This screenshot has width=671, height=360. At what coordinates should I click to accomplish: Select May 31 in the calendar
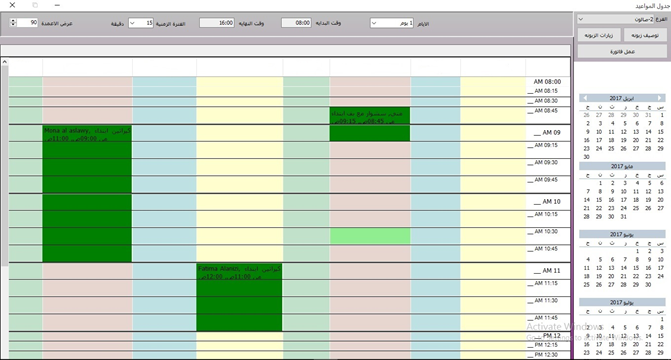[x=623, y=217]
